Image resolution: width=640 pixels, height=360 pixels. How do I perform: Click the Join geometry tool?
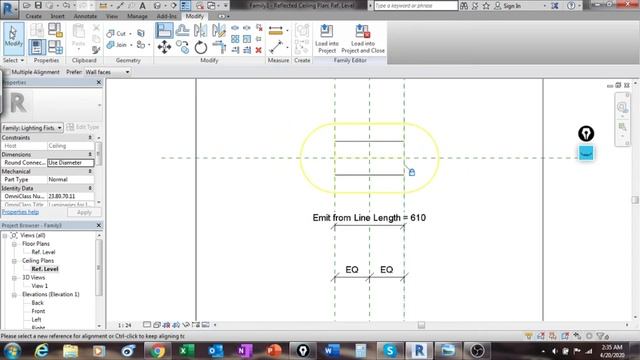pyautogui.click(x=117, y=44)
